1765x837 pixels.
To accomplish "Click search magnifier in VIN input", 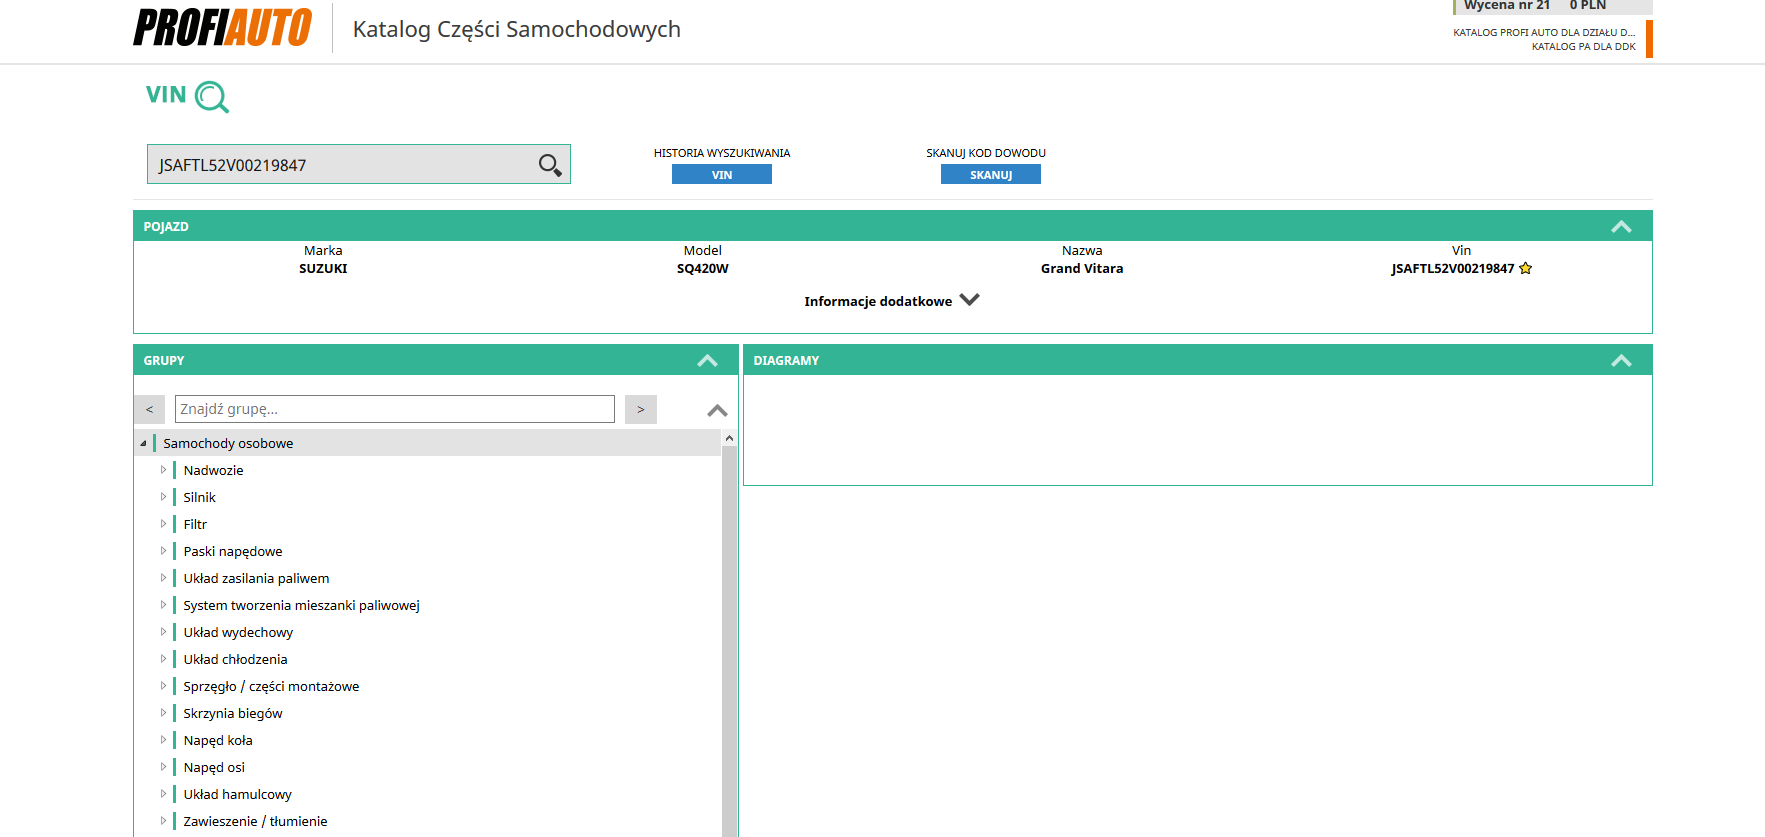I will (x=550, y=165).
